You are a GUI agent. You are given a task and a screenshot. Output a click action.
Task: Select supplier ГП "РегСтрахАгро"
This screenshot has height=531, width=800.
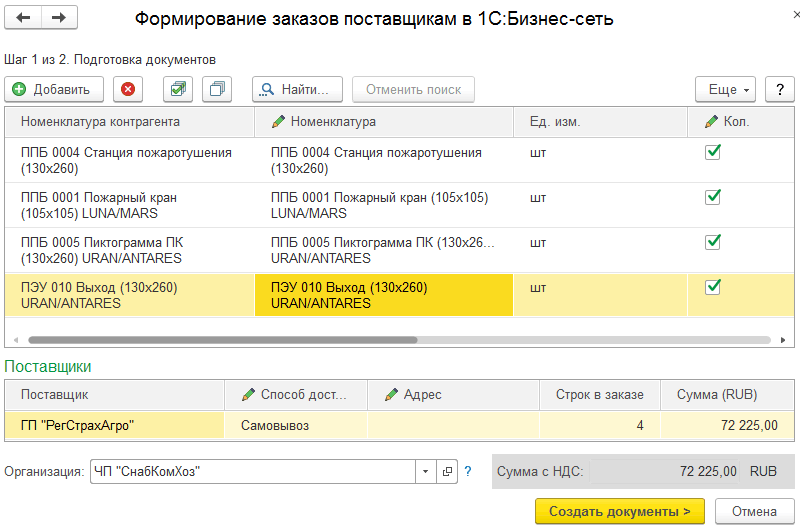coord(114,425)
